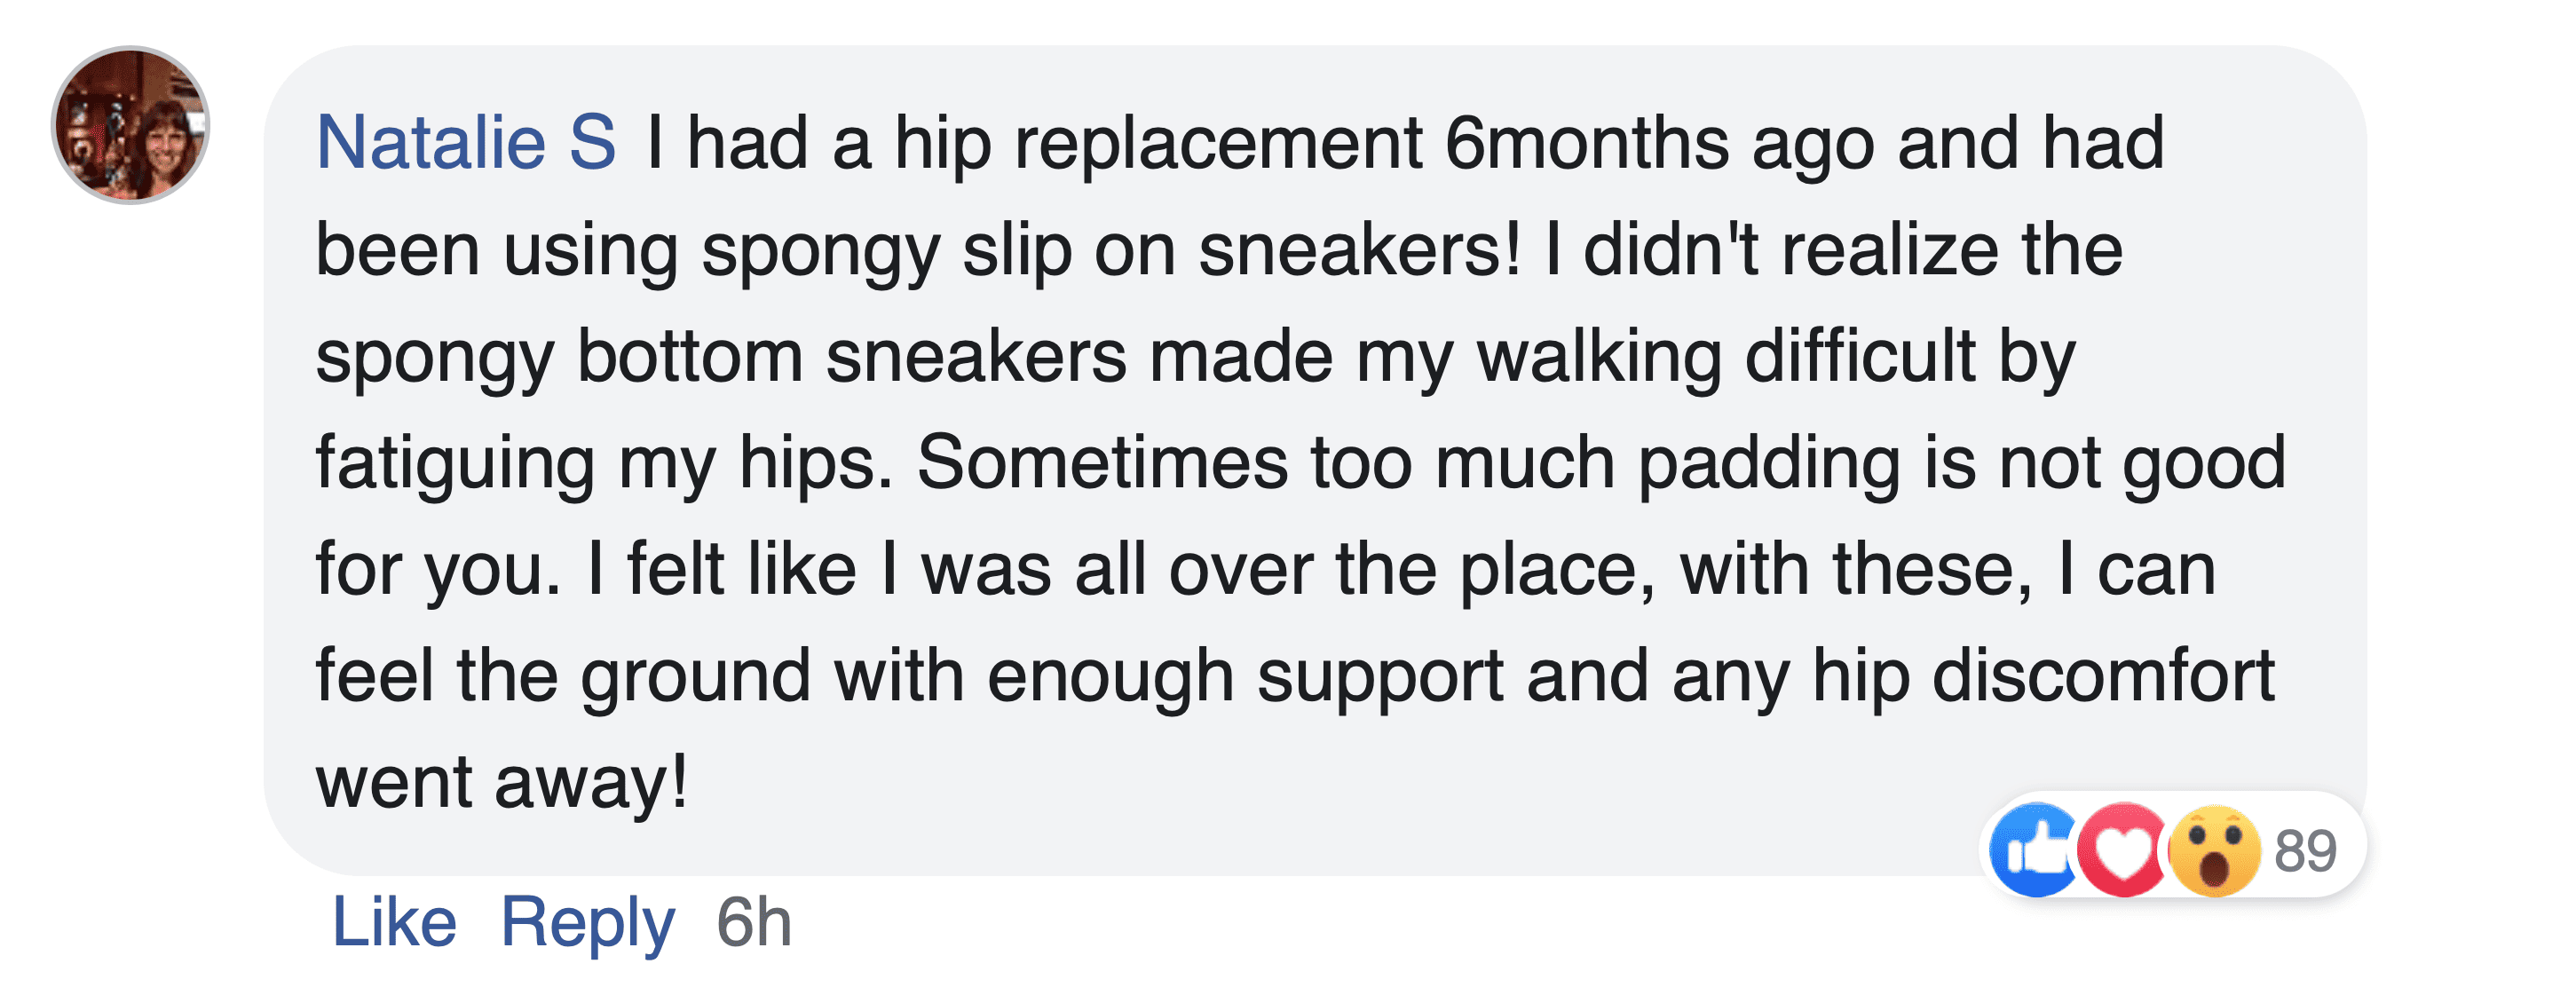Click "sneakers!" in the second comment line
The image size is (2576, 1003).
tap(1360, 249)
